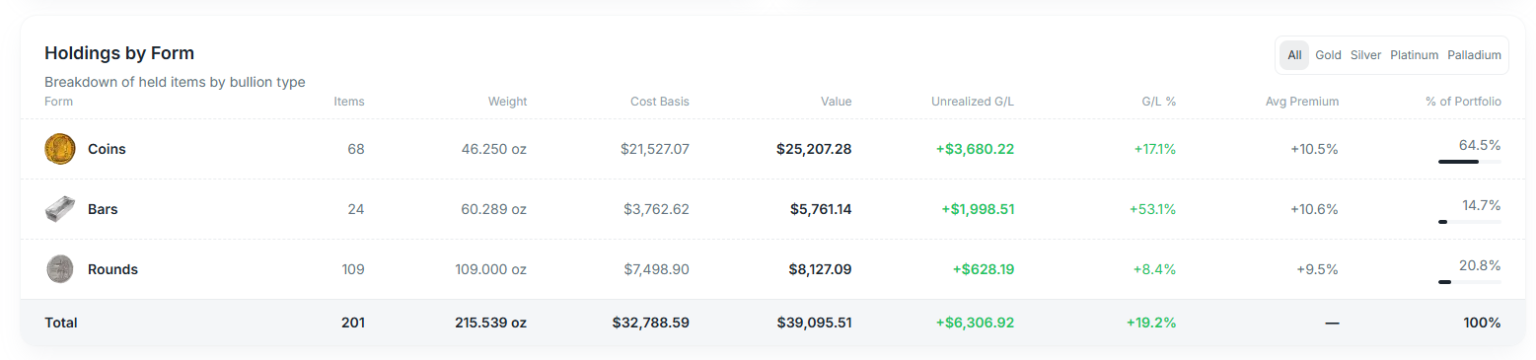Click the gold coin icon for Coins
Image resolution: width=1536 pixels, height=360 pixels.
pos(60,149)
